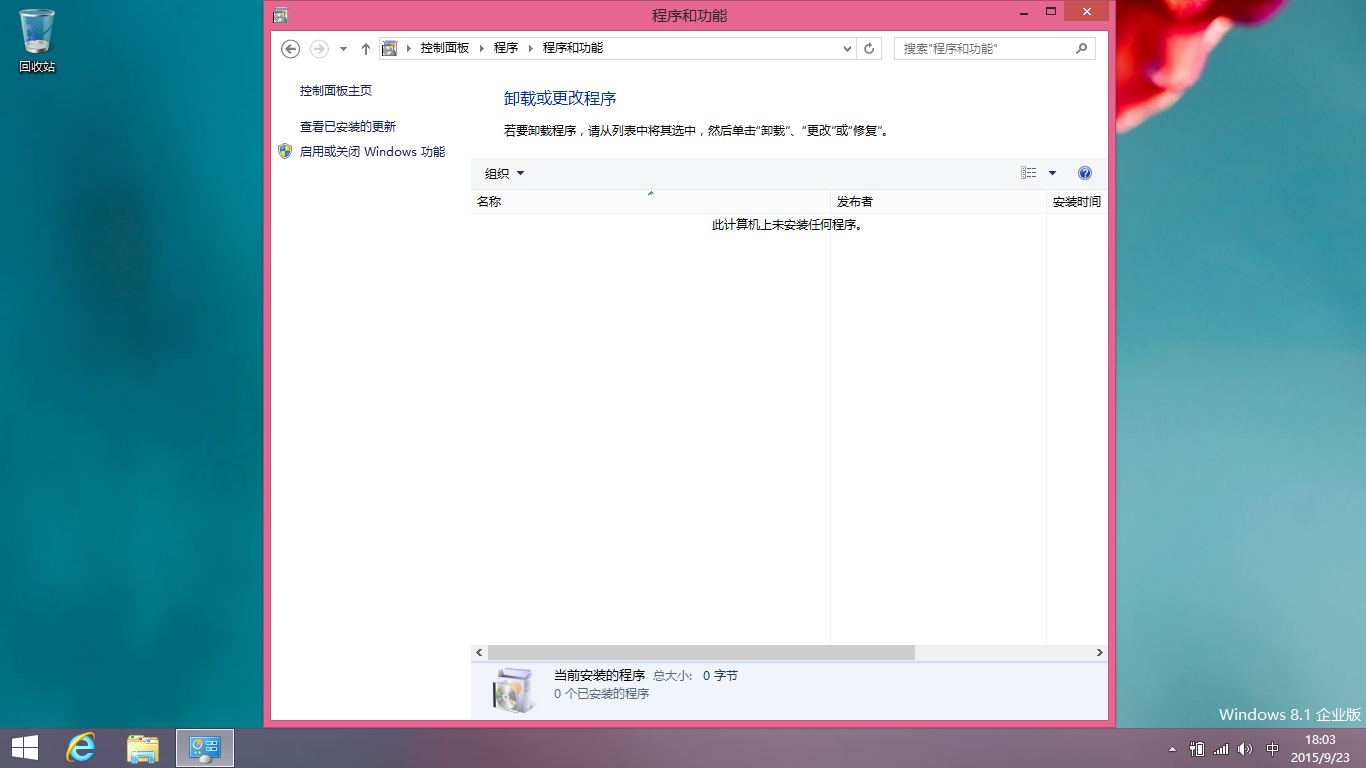The image size is (1366, 768).
Task: Click the forward navigation arrow
Action: click(319, 48)
